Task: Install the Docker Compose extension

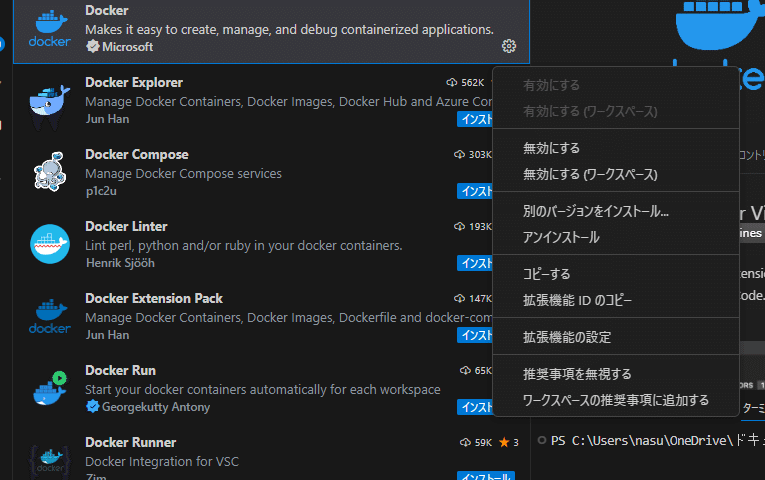Action: tap(475, 191)
